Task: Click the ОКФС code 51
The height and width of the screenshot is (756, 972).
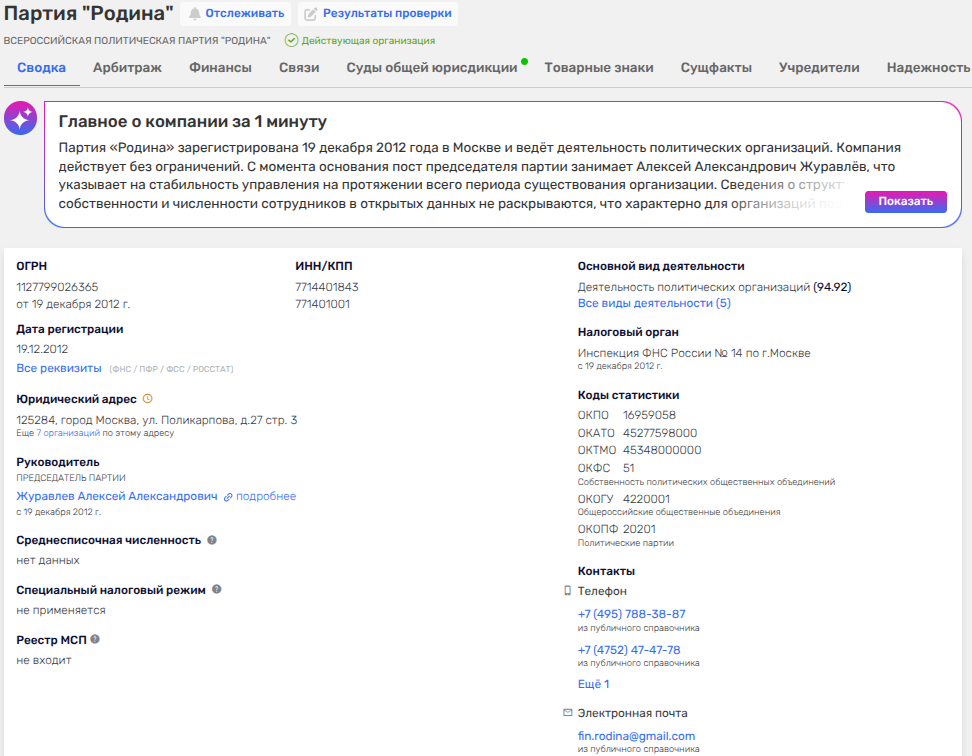Action: (629, 468)
